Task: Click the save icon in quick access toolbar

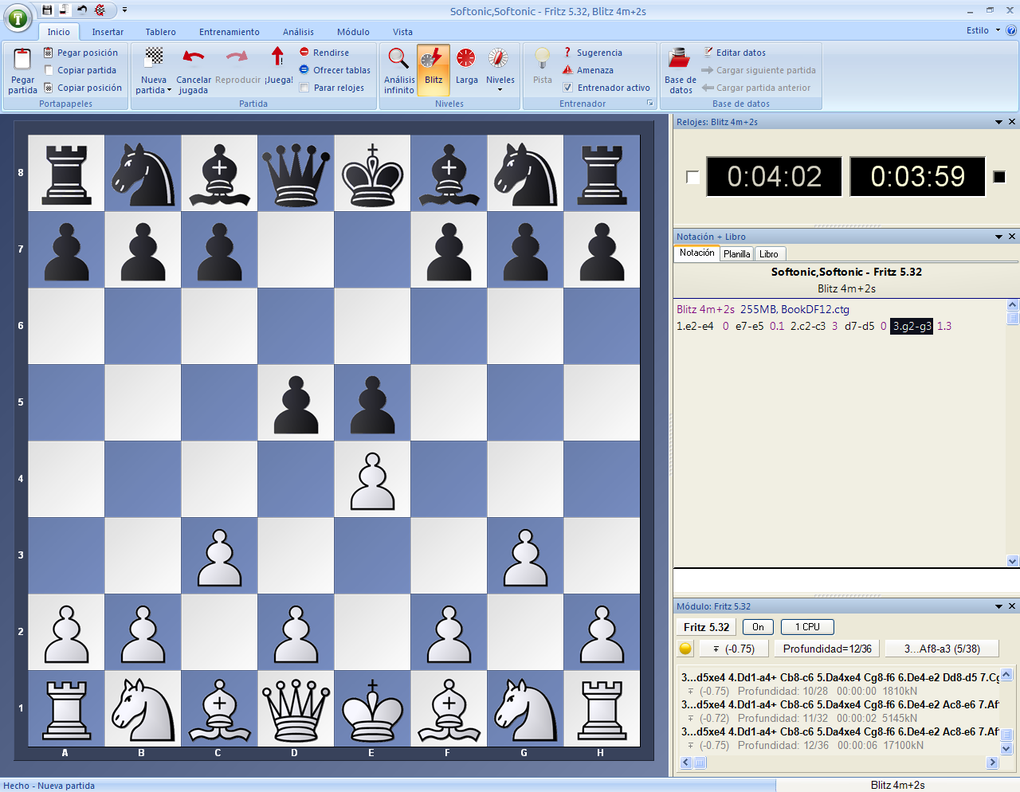Action: pos(47,10)
